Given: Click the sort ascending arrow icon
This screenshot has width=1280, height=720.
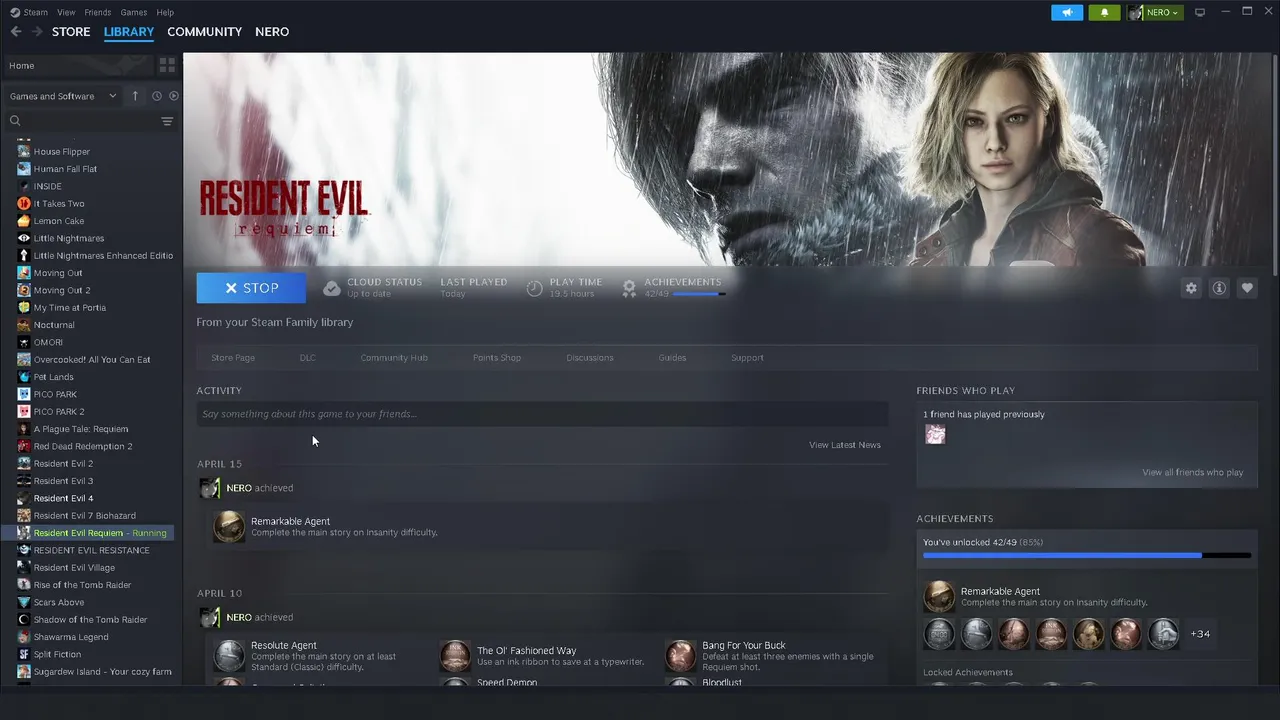Looking at the screenshot, I should 135,96.
